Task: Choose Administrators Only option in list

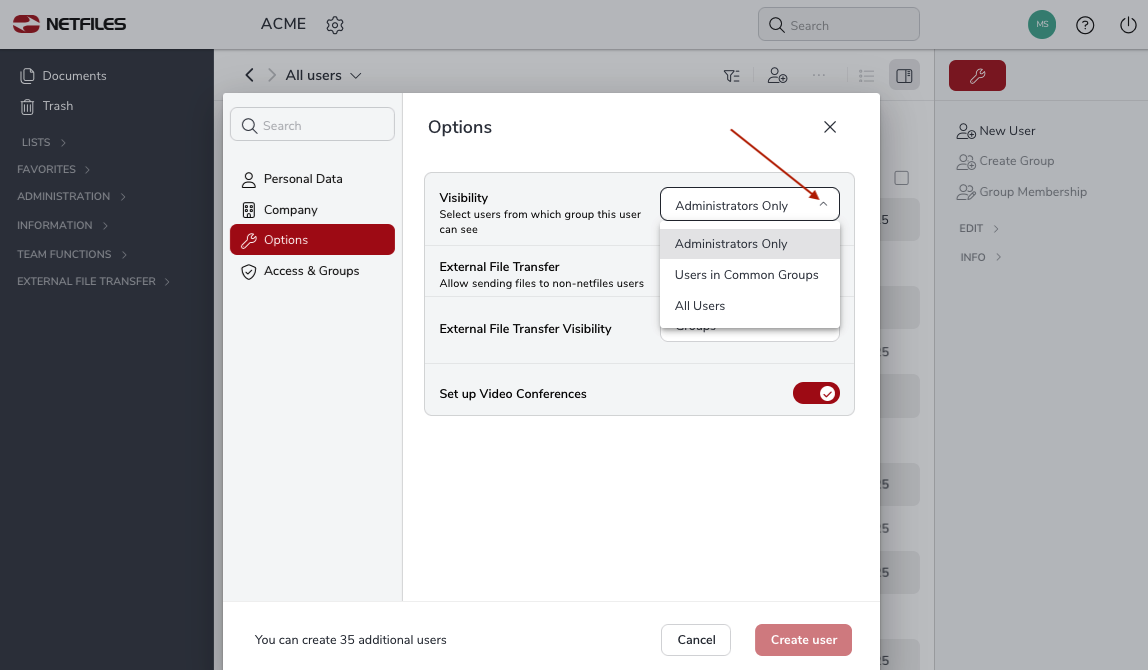Action: (x=750, y=244)
